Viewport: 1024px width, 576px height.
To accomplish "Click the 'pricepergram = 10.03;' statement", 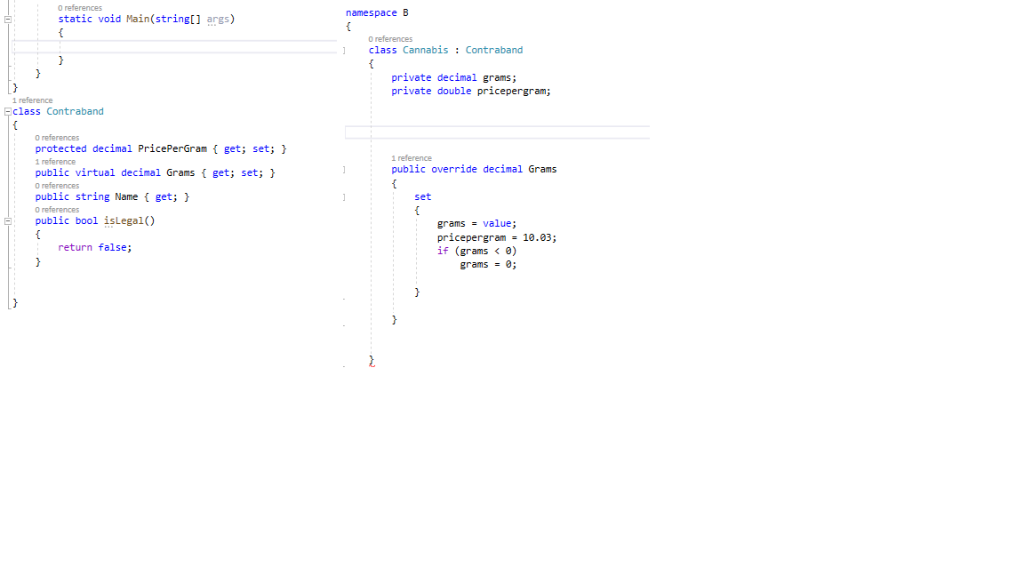I will (497, 238).
